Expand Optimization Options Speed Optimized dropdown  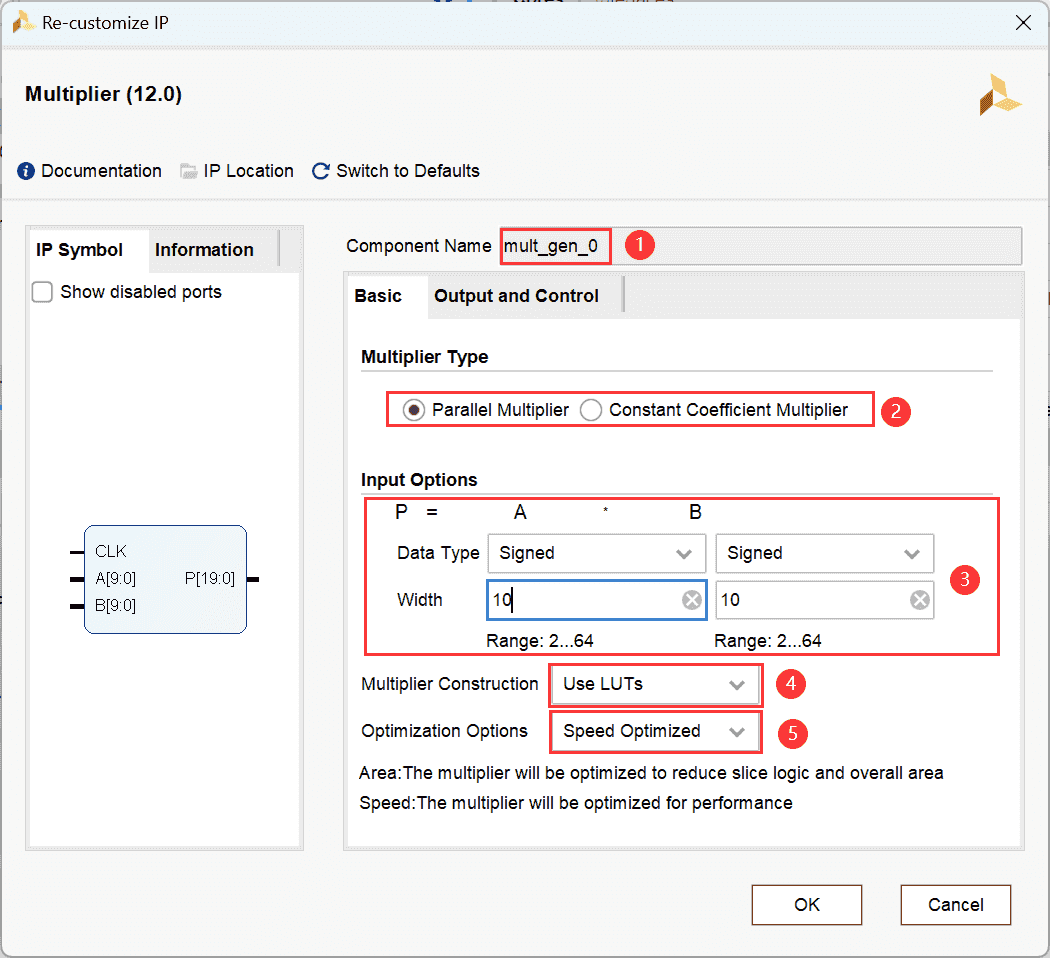tap(655, 732)
